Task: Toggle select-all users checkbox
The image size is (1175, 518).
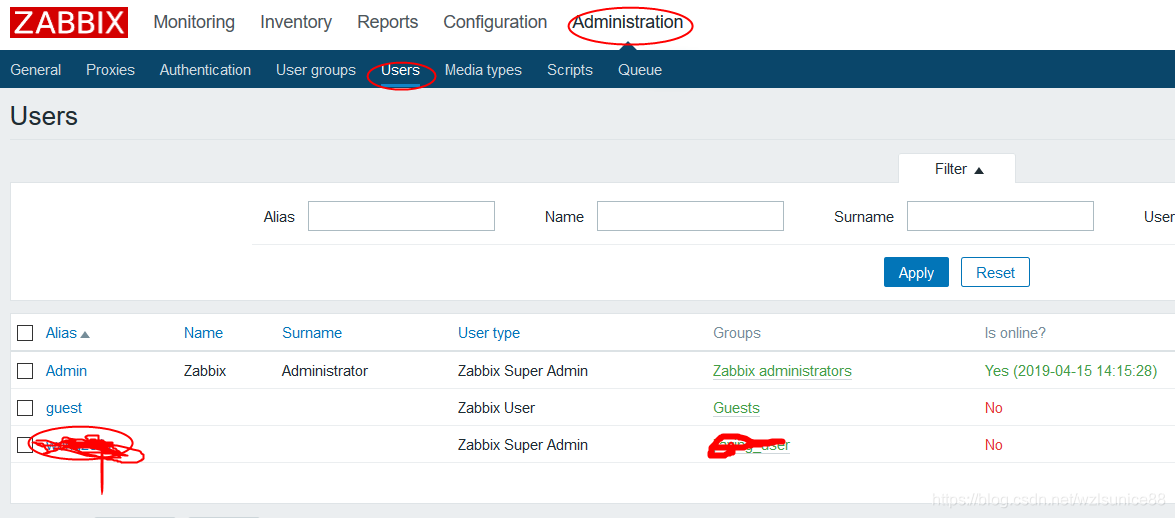Action: point(25,333)
